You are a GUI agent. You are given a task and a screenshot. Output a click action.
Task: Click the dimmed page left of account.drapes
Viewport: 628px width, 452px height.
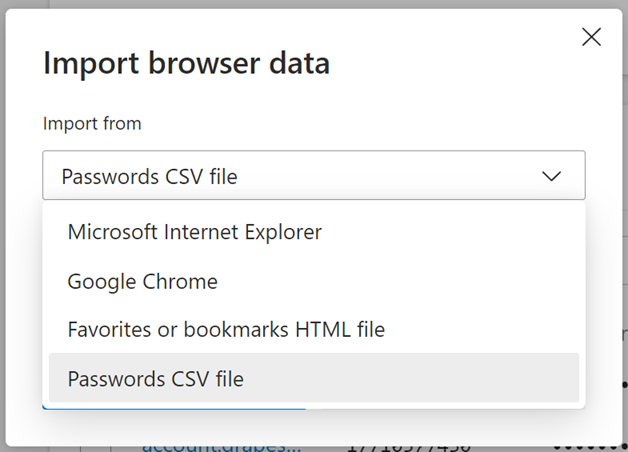(60, 443)
